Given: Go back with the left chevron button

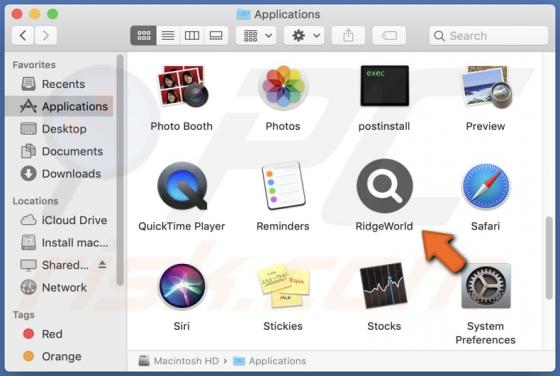Looking at the screenshot, I should coord(23,35).
